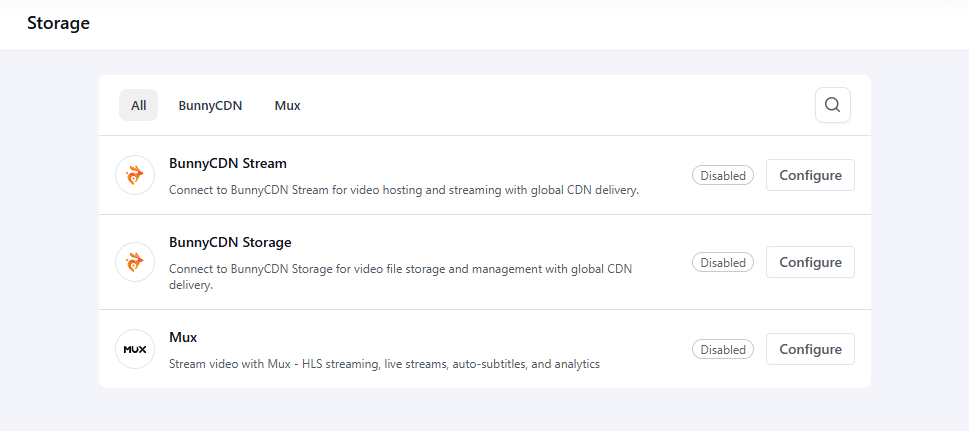Configure the Mux integration
This screenshot has height=431, width=969.
[x=810, y=349]
